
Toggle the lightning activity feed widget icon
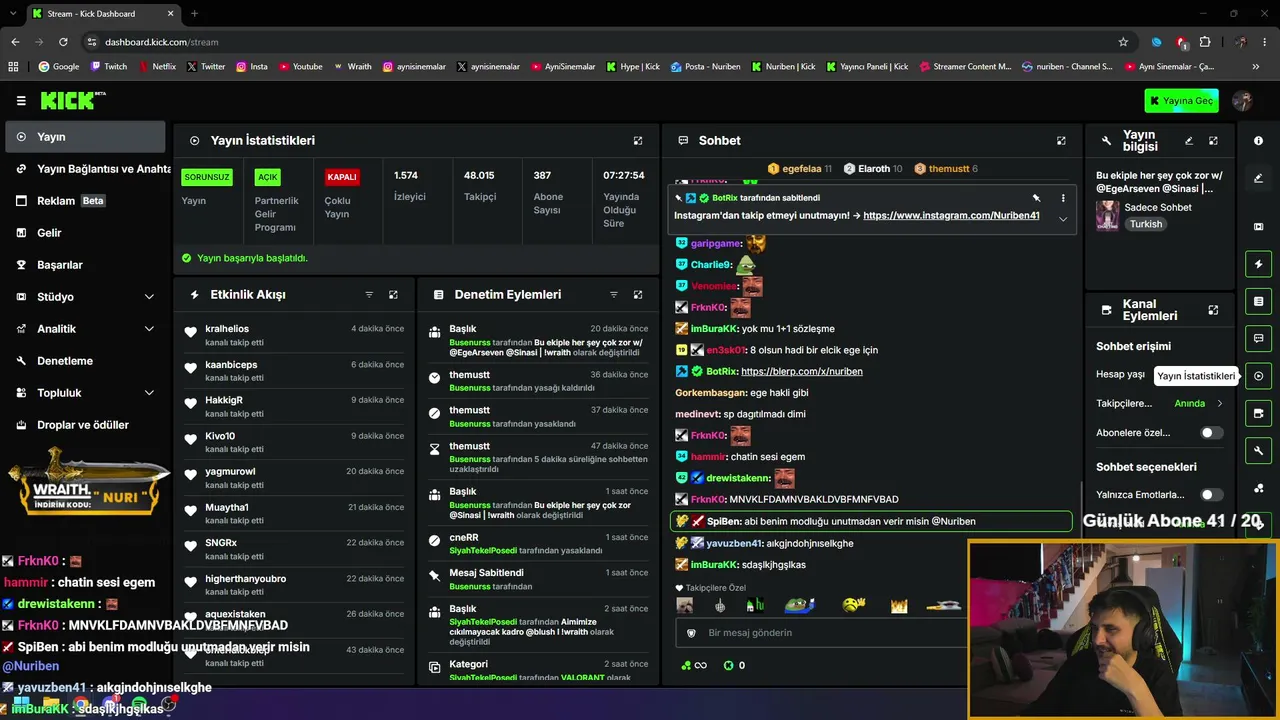pos(1258,264)
